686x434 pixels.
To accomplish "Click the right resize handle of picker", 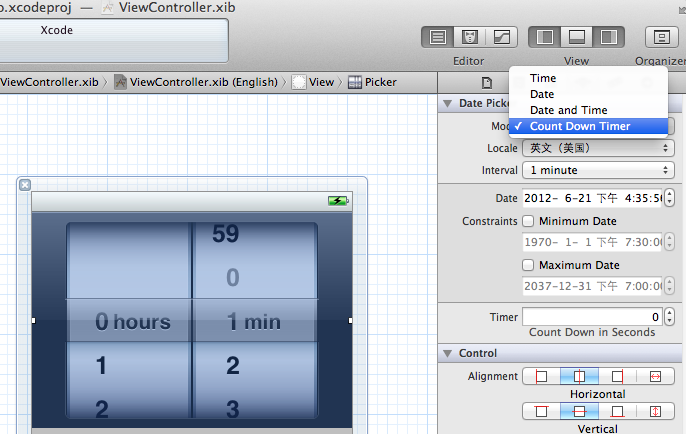I will [350, 321].
